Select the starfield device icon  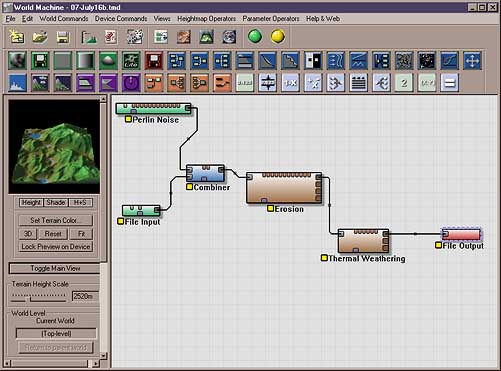427,61
